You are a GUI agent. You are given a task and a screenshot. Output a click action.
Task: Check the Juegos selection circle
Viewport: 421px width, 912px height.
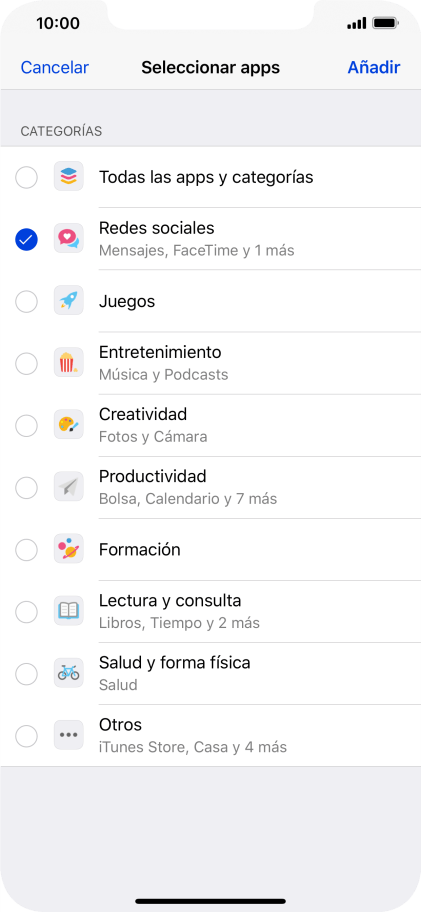tap(26, 301)
